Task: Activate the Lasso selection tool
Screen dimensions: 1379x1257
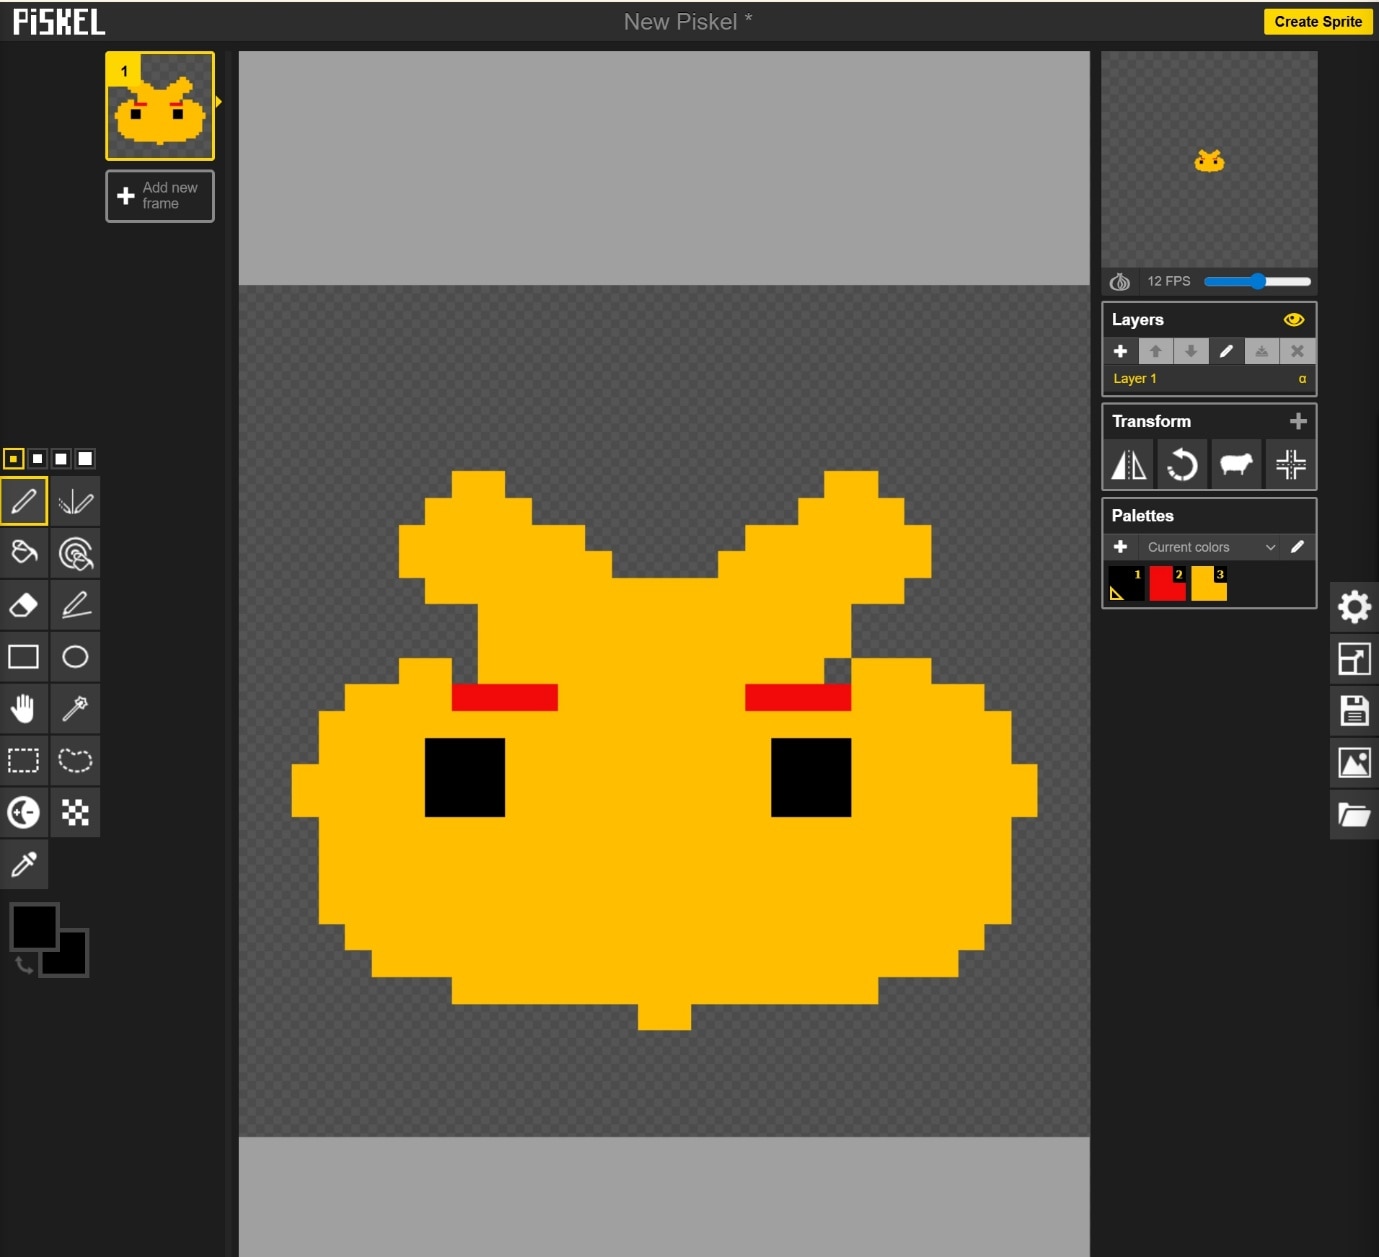Action: pos(75,761)
